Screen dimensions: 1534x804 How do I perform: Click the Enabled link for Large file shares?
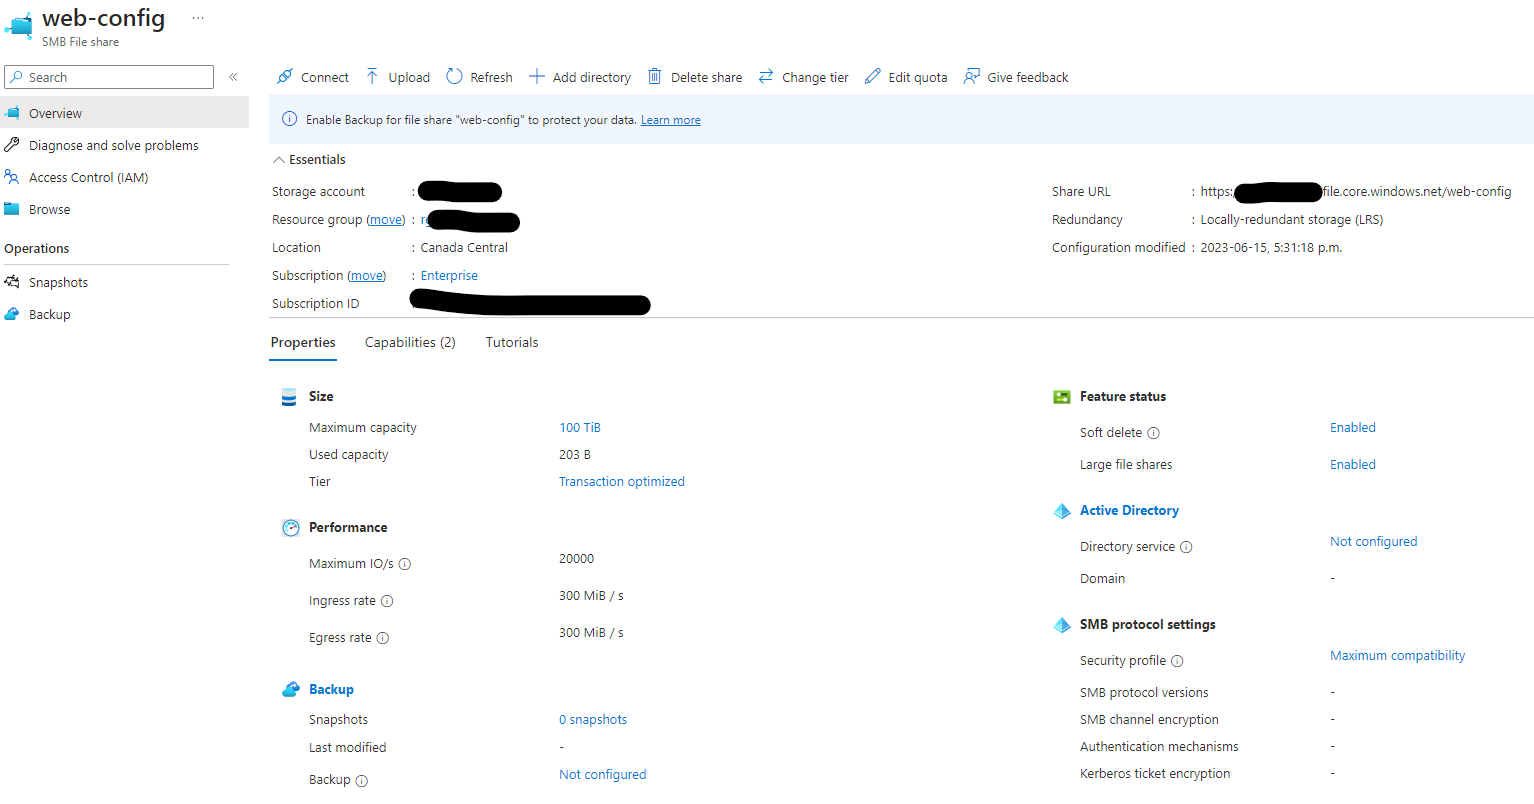1353,465
